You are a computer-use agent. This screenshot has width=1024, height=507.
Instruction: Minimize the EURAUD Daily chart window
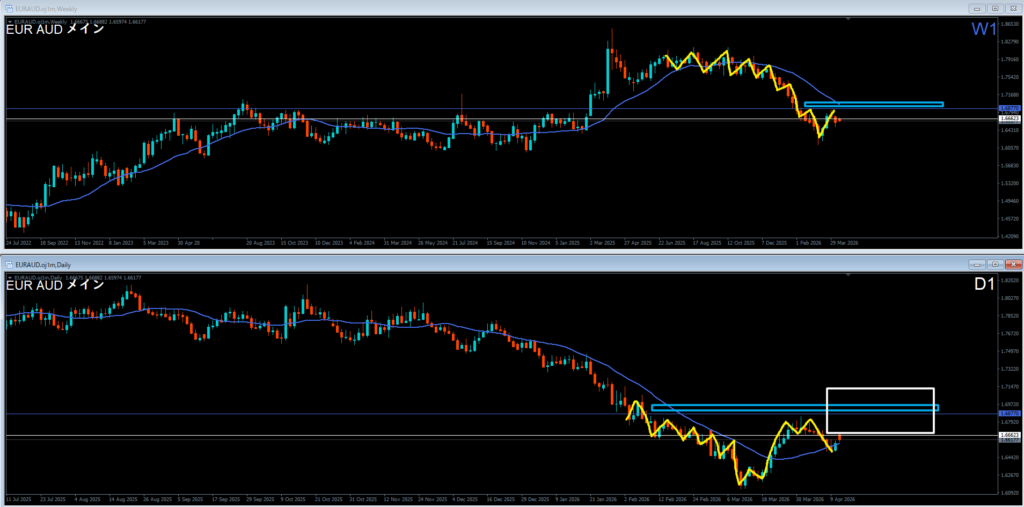pyautogui.click(x=978, y=264)
